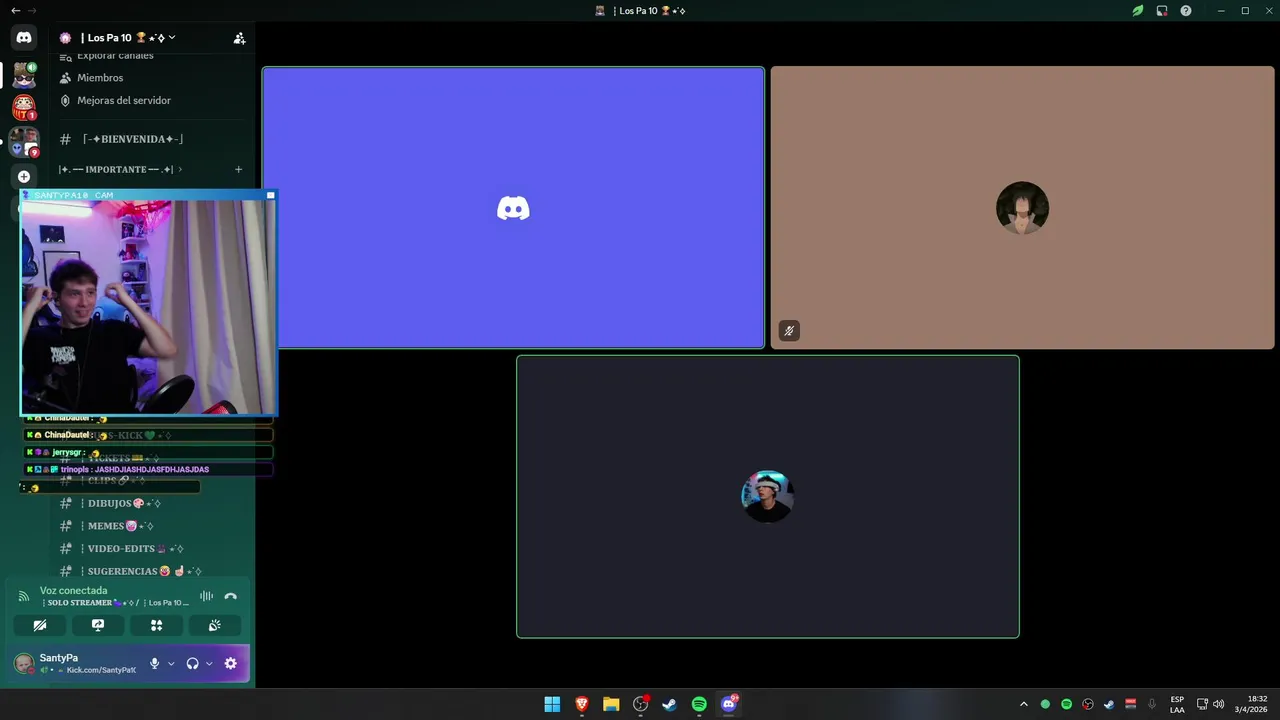Click the muted microphone badge on tan tile

click(789, 331)
